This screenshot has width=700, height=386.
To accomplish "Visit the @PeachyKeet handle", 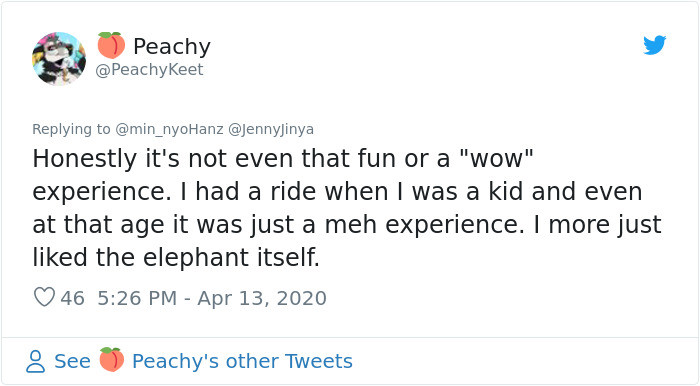I will (150, 70).
